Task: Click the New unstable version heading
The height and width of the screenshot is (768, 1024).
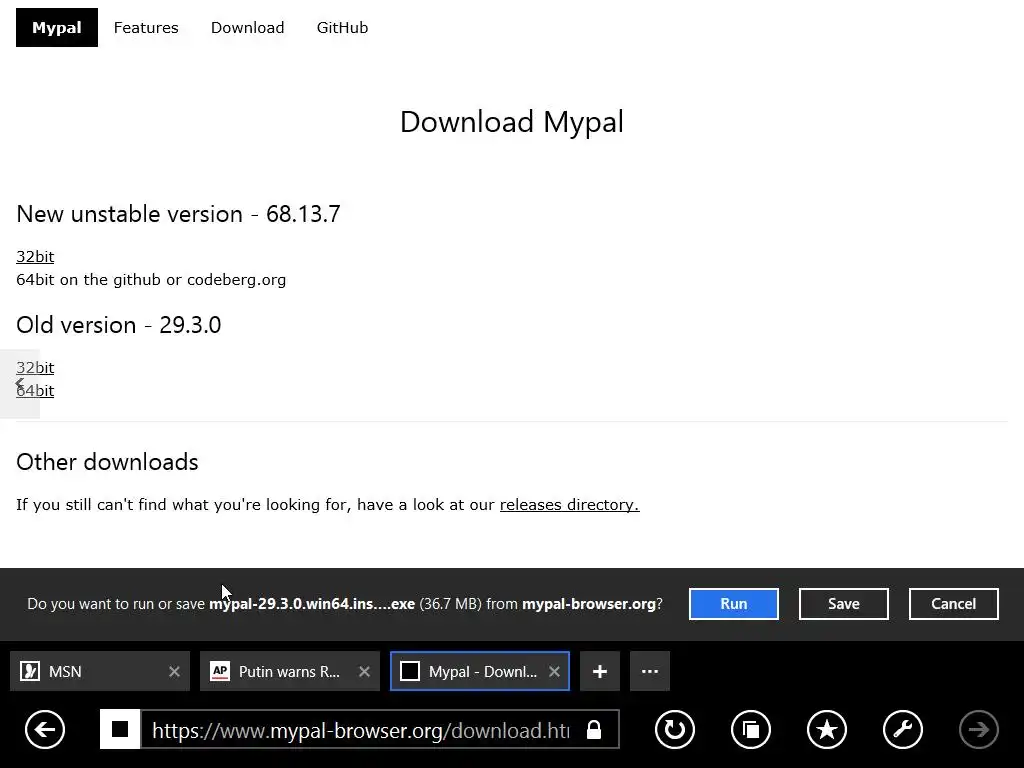Action: pyautogui.click(x=178, y=214)
